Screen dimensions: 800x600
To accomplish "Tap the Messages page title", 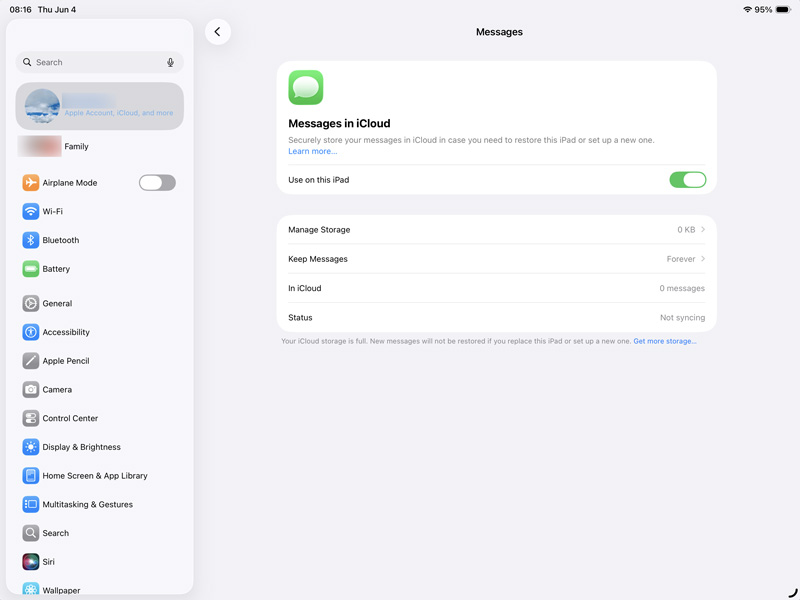I will click(x=499, y=32).
